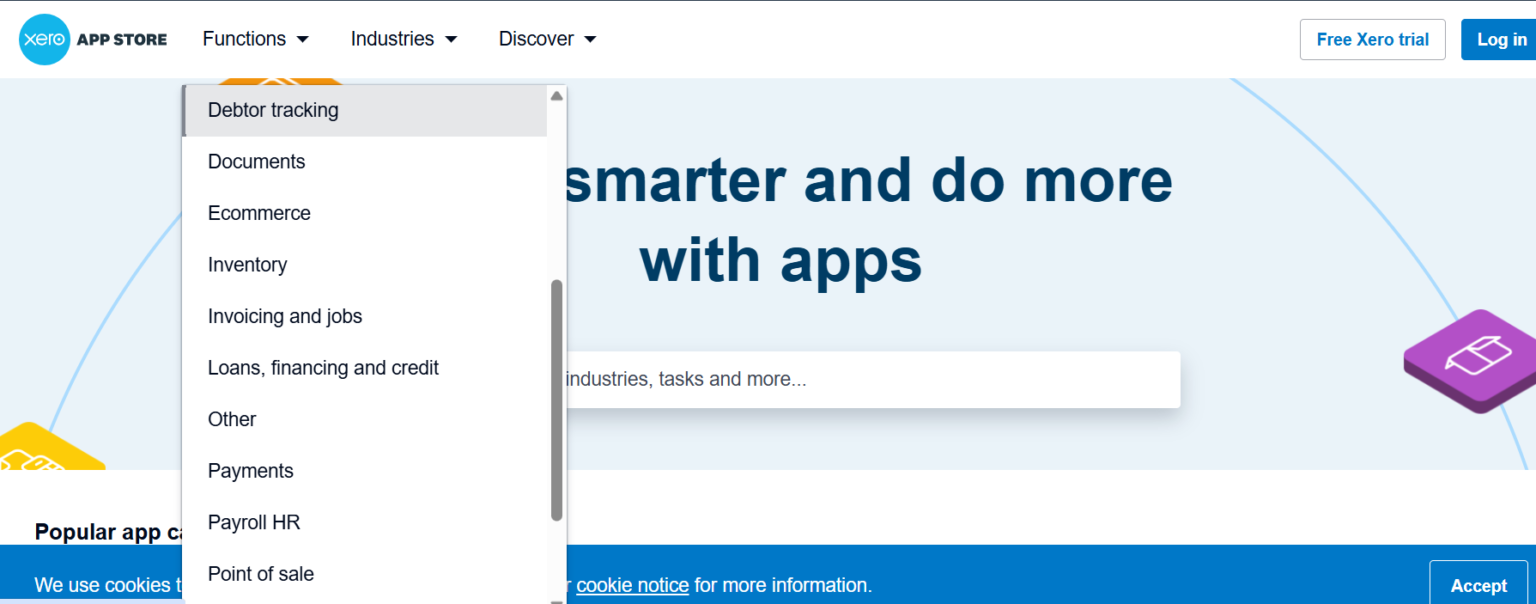Screen dimensions: 1536x604
Task: Open the Industries dropdown menu
Action: (403, 39)
